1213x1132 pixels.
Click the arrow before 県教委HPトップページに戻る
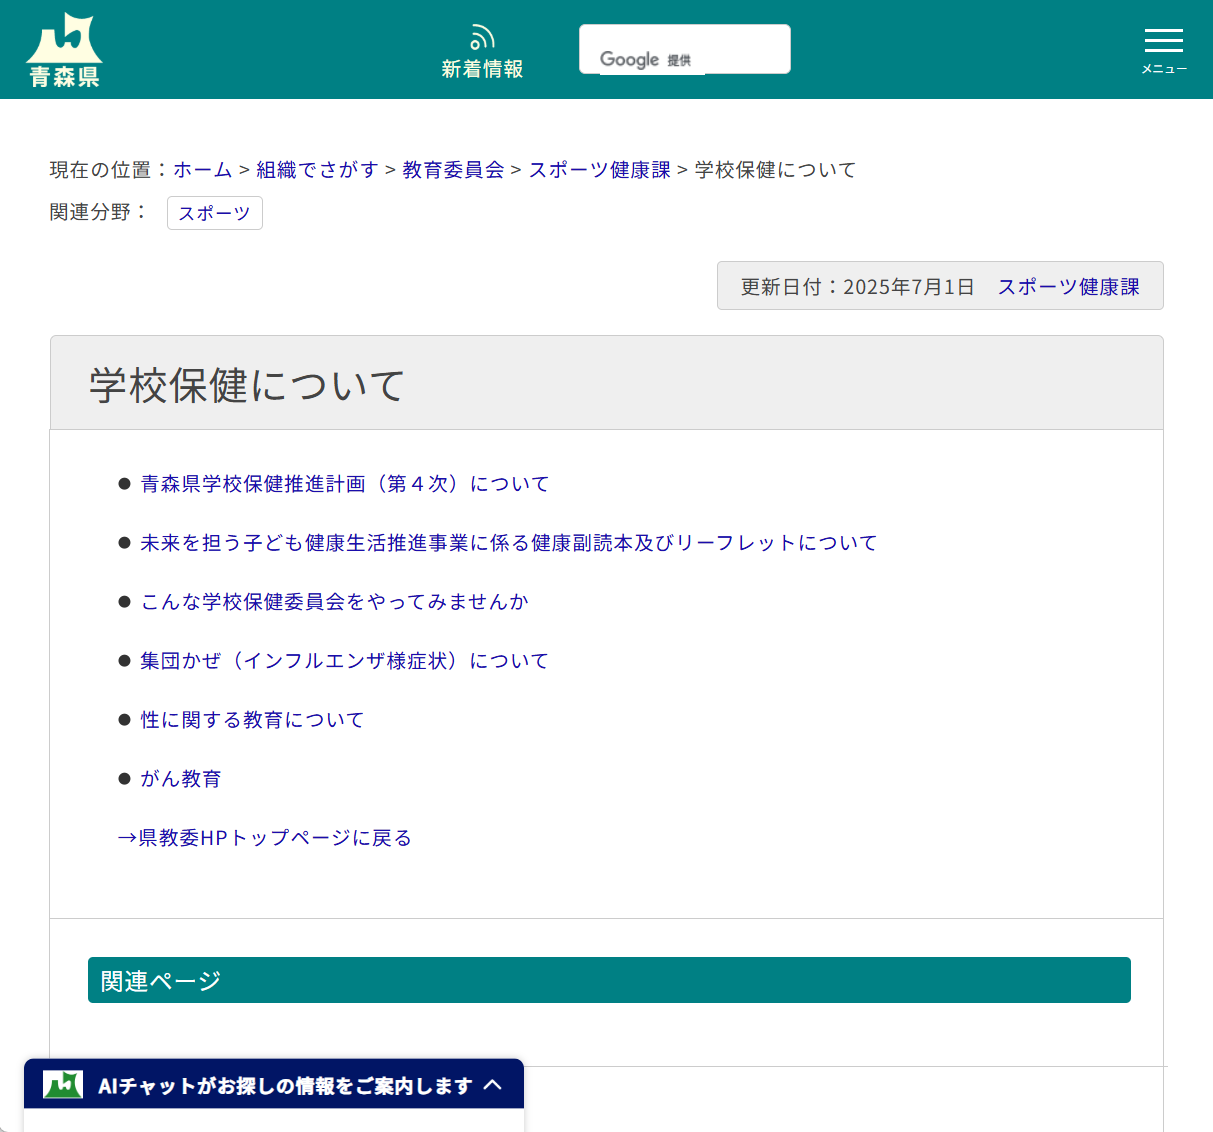pos(128,838)
